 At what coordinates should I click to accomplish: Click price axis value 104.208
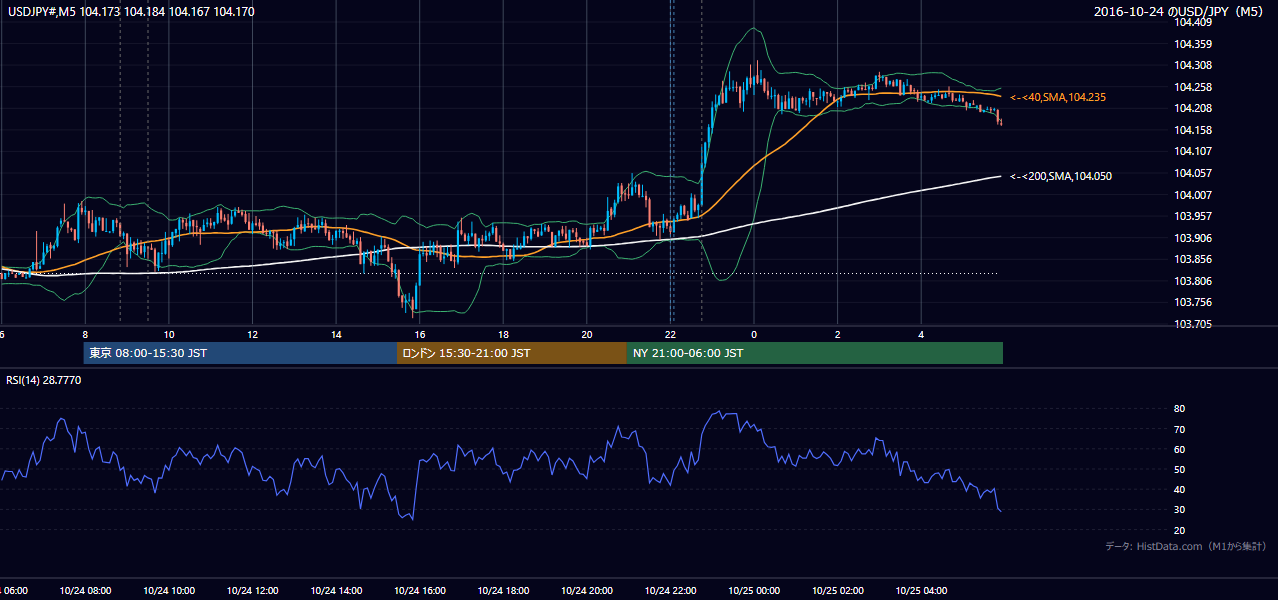click(1194, 108)
